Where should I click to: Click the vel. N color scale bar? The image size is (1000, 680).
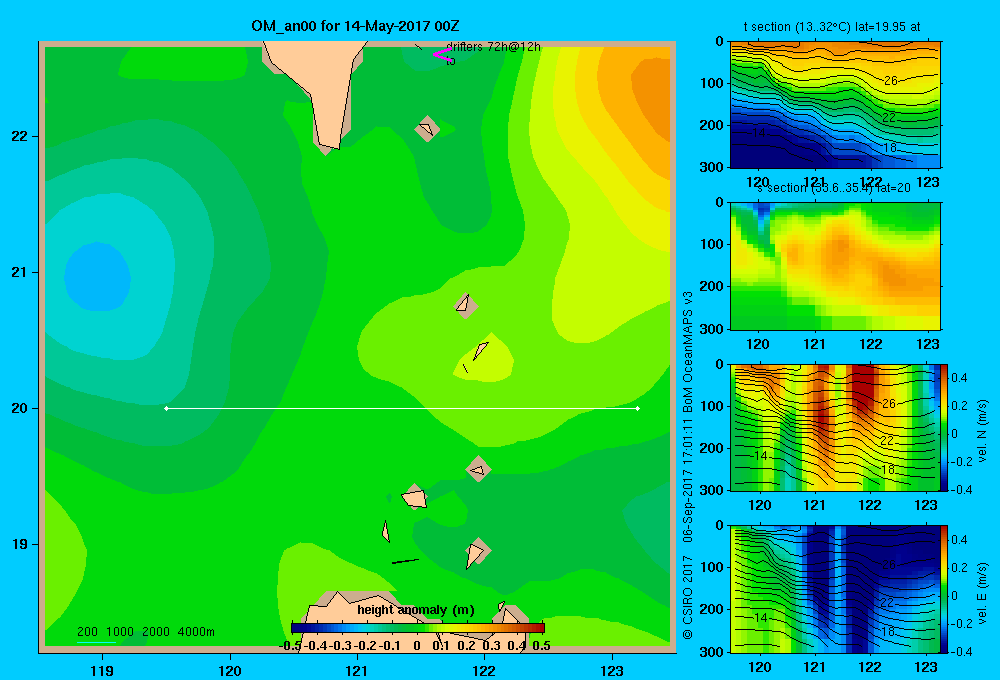coord(945,427)
